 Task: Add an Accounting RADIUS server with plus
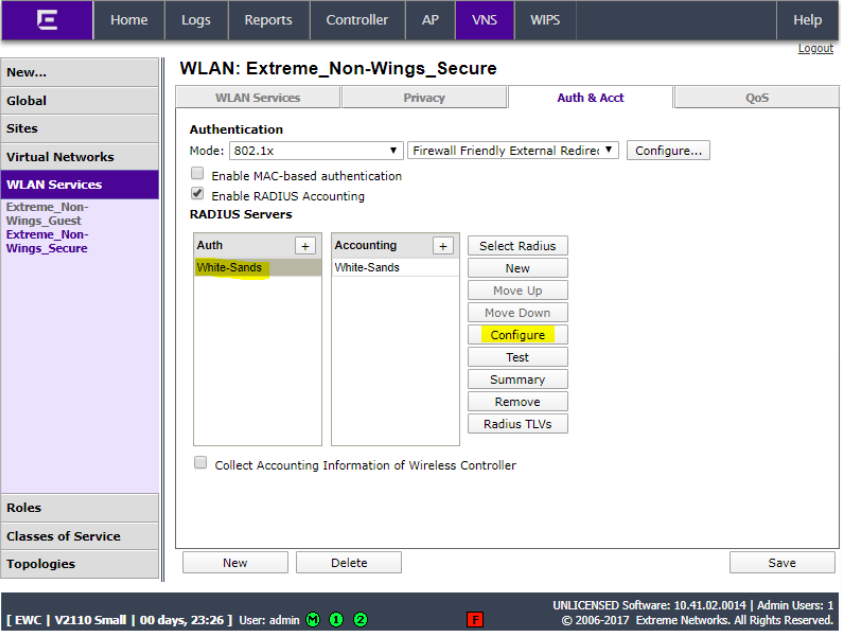(443, 246)
